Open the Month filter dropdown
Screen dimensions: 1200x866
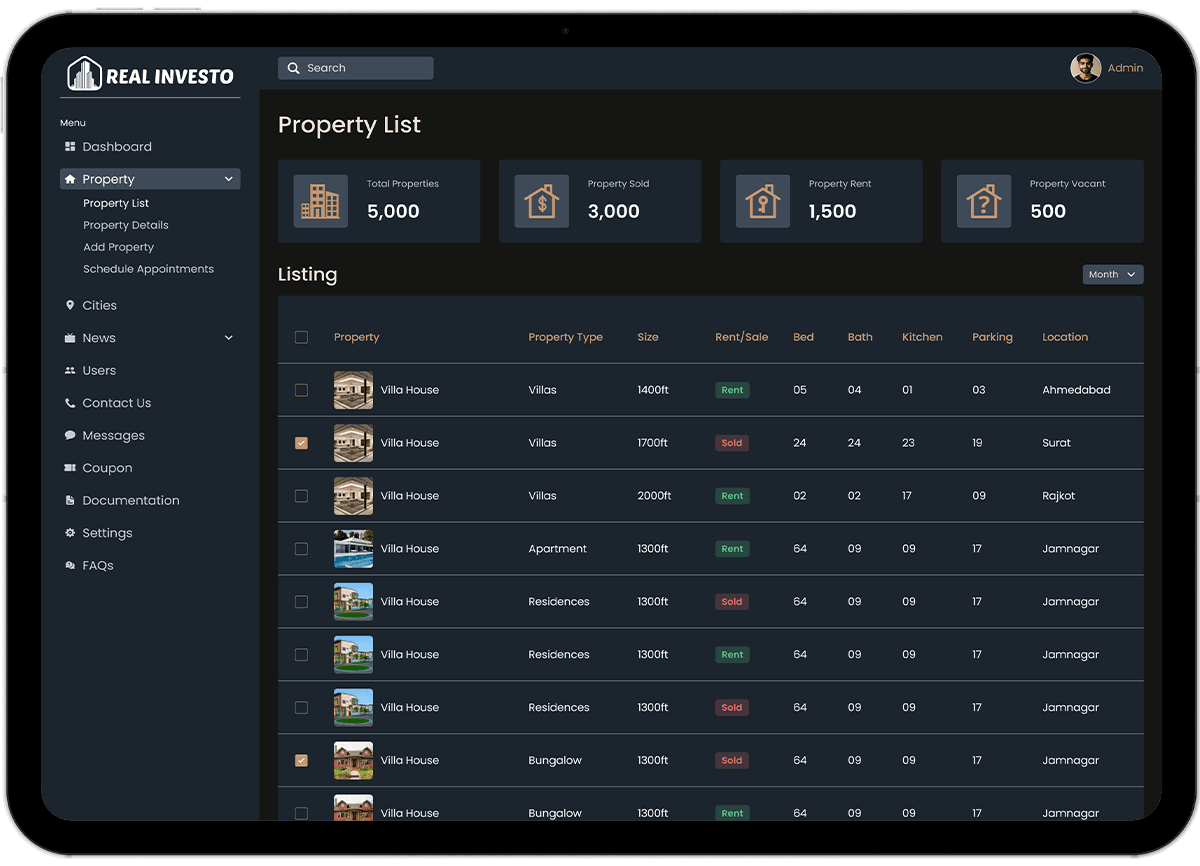point(1113,274)
